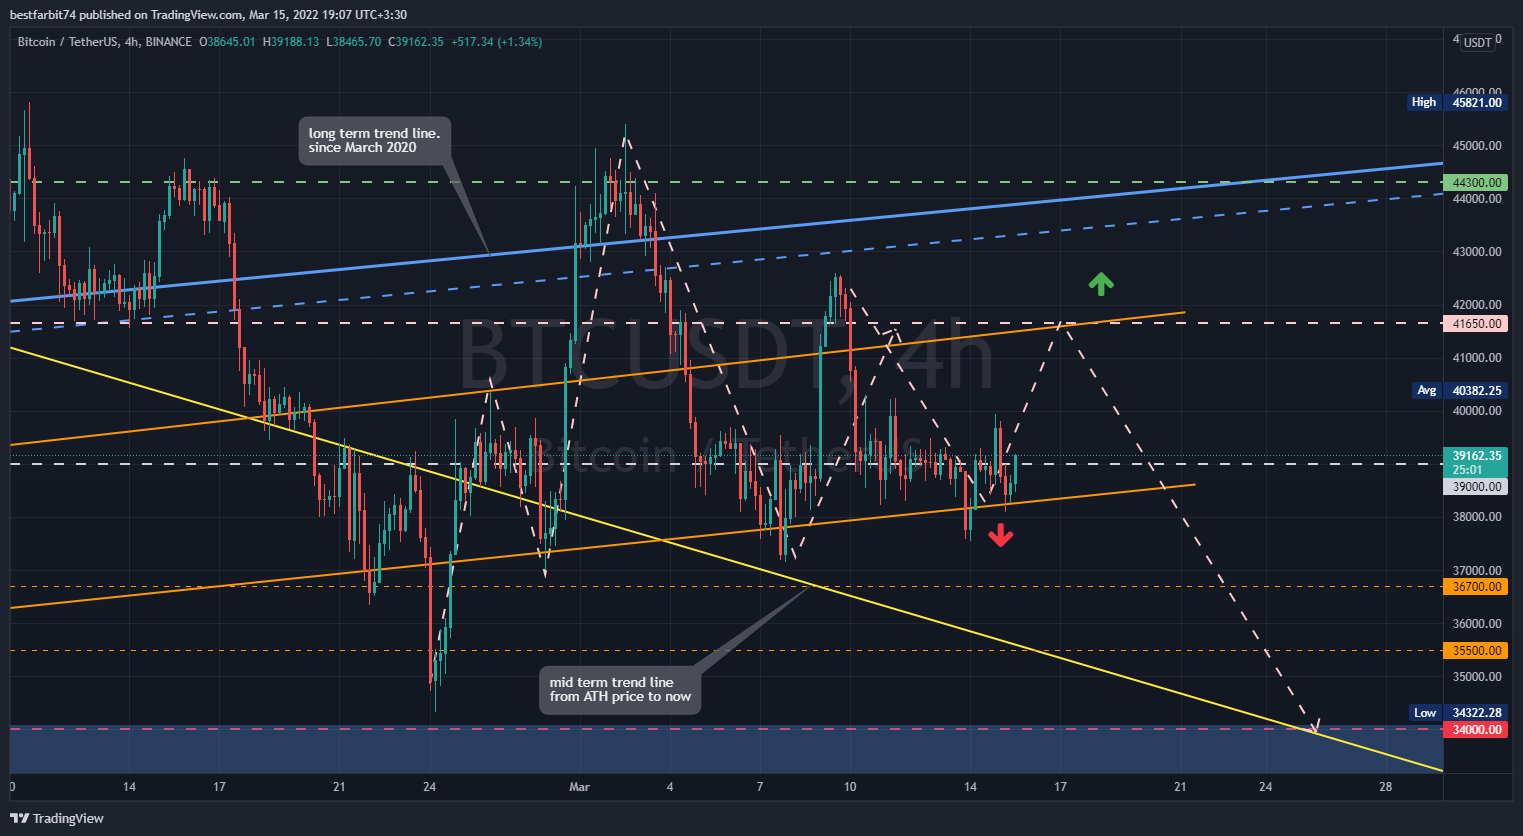
Task: Click the 42000.00 price axis tick
Action: tap(1477, 304)
